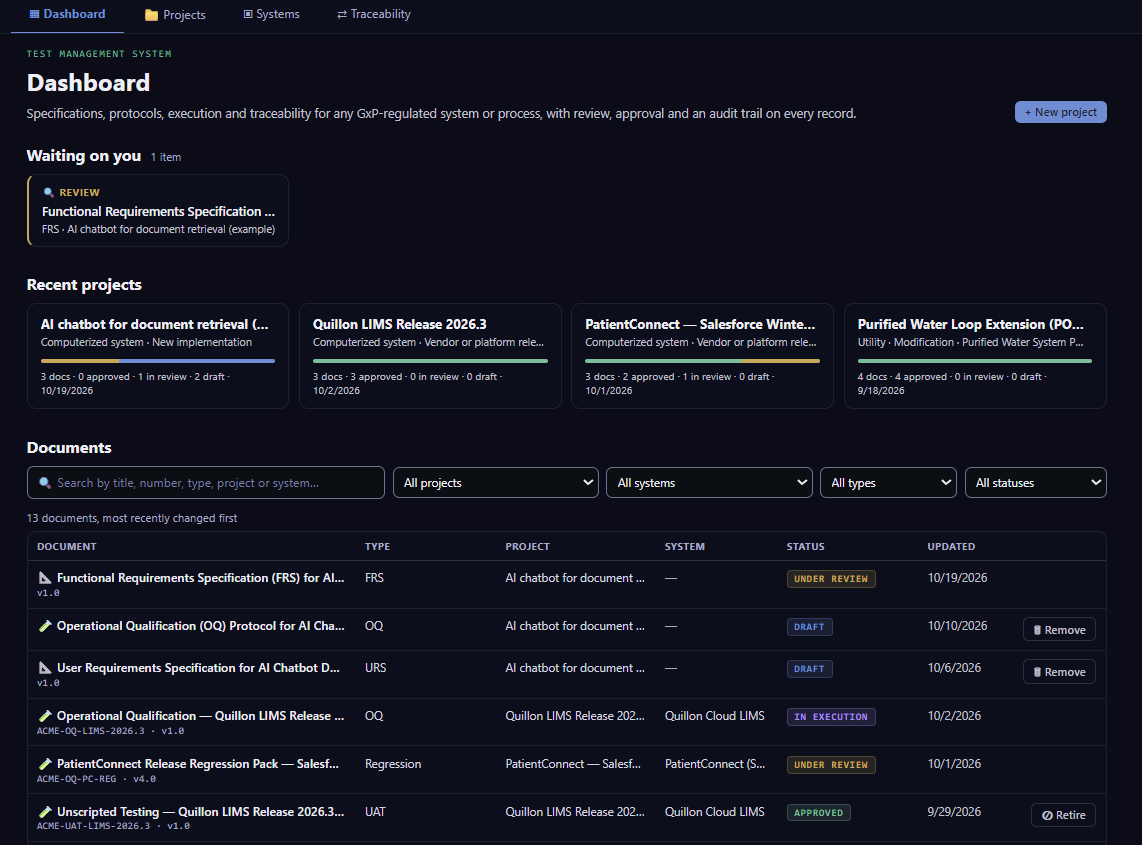The width and height of the screenshot is (1142, 845).
Task: Click the icon beside Operational Qualification — Quillon LIMS
Action: 45,716
